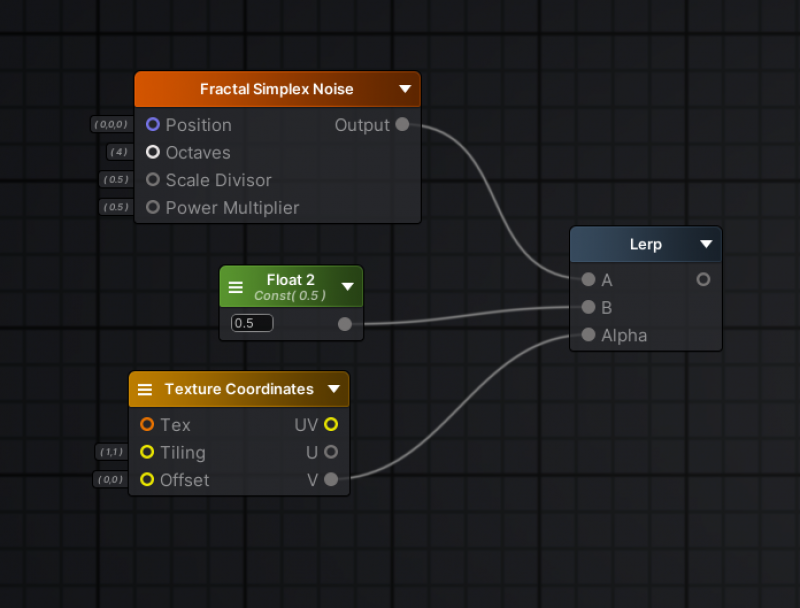Click the U output port
Screen dimensions: 800x608
pos(331,452)
